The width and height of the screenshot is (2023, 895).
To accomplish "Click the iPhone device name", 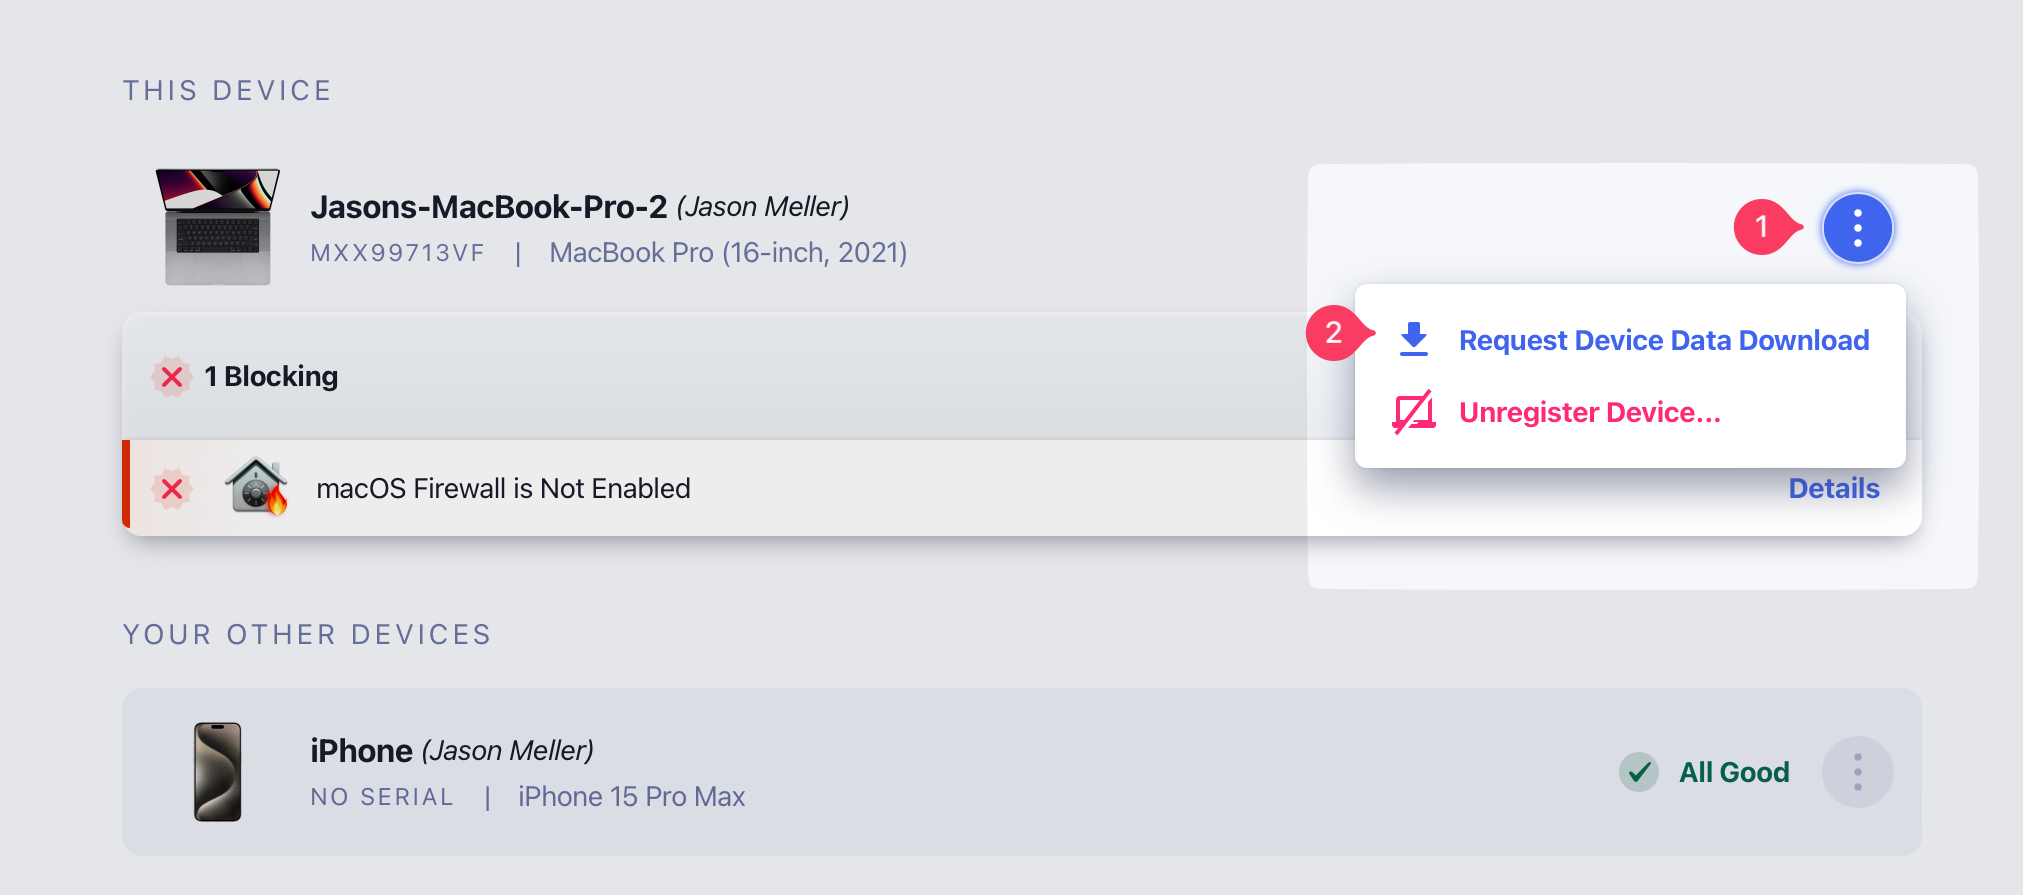I will pos(361,751).
